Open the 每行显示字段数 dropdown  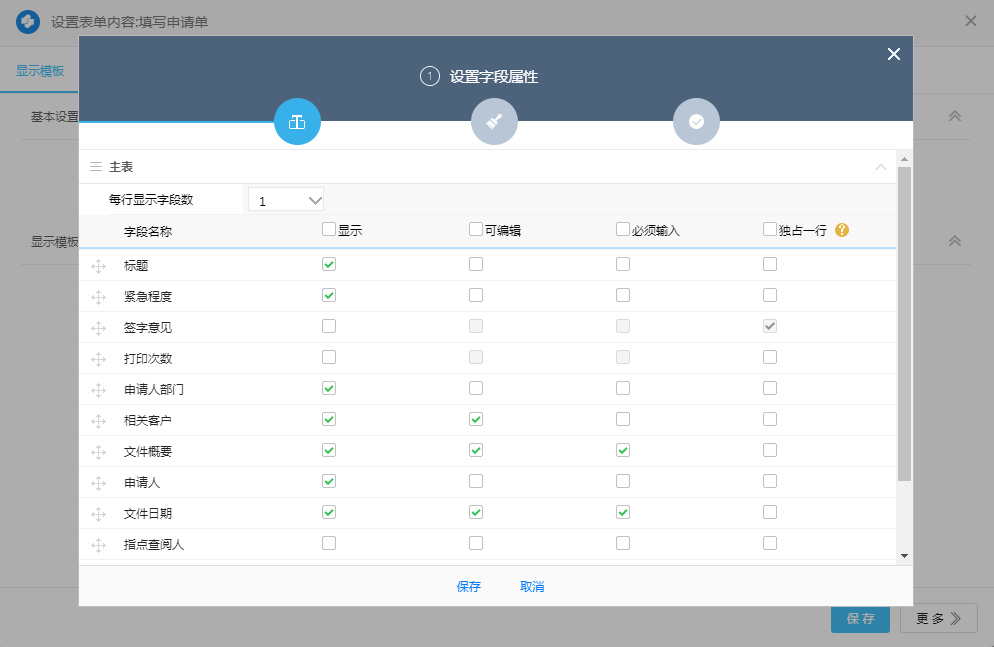pos(286,200)
